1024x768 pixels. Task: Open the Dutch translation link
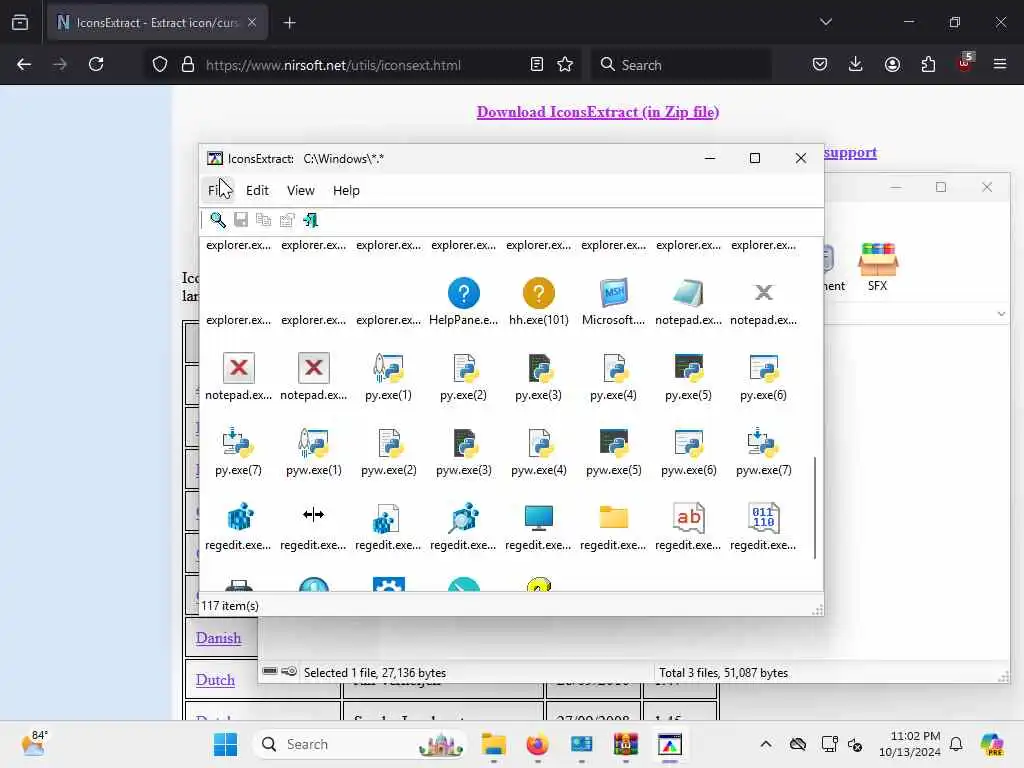coord(215,680)
